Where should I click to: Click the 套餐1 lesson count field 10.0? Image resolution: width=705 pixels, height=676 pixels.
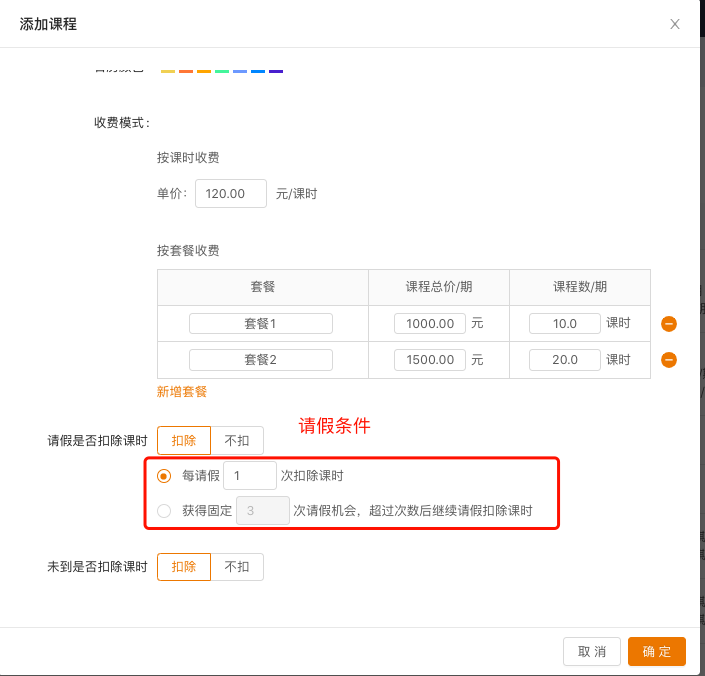[565, 324]
